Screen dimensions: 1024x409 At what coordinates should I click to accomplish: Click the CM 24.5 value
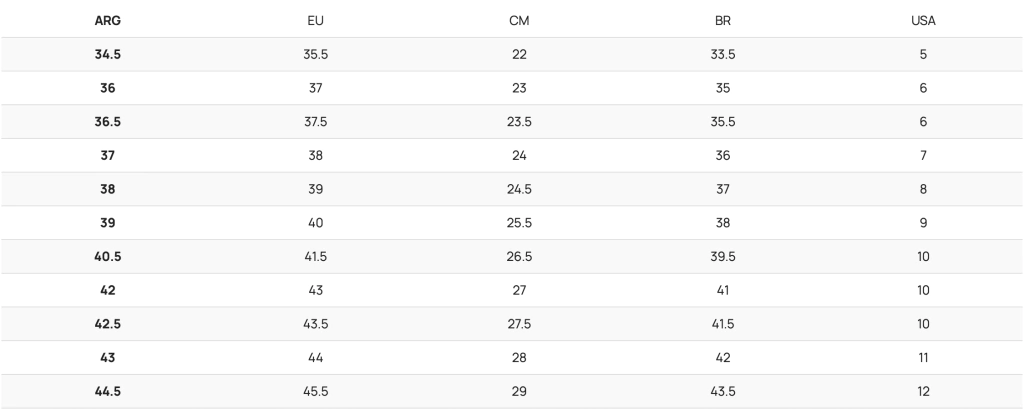click(519, 189)
